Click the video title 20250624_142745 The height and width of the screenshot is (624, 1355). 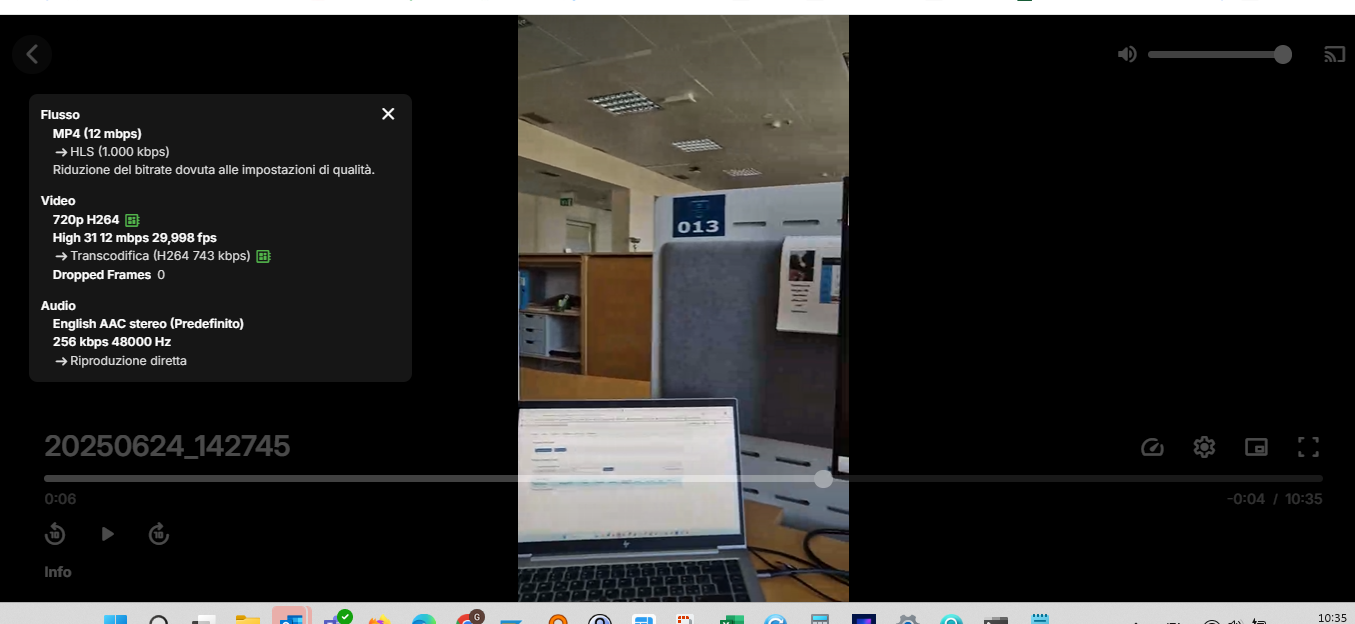[167, 446]
